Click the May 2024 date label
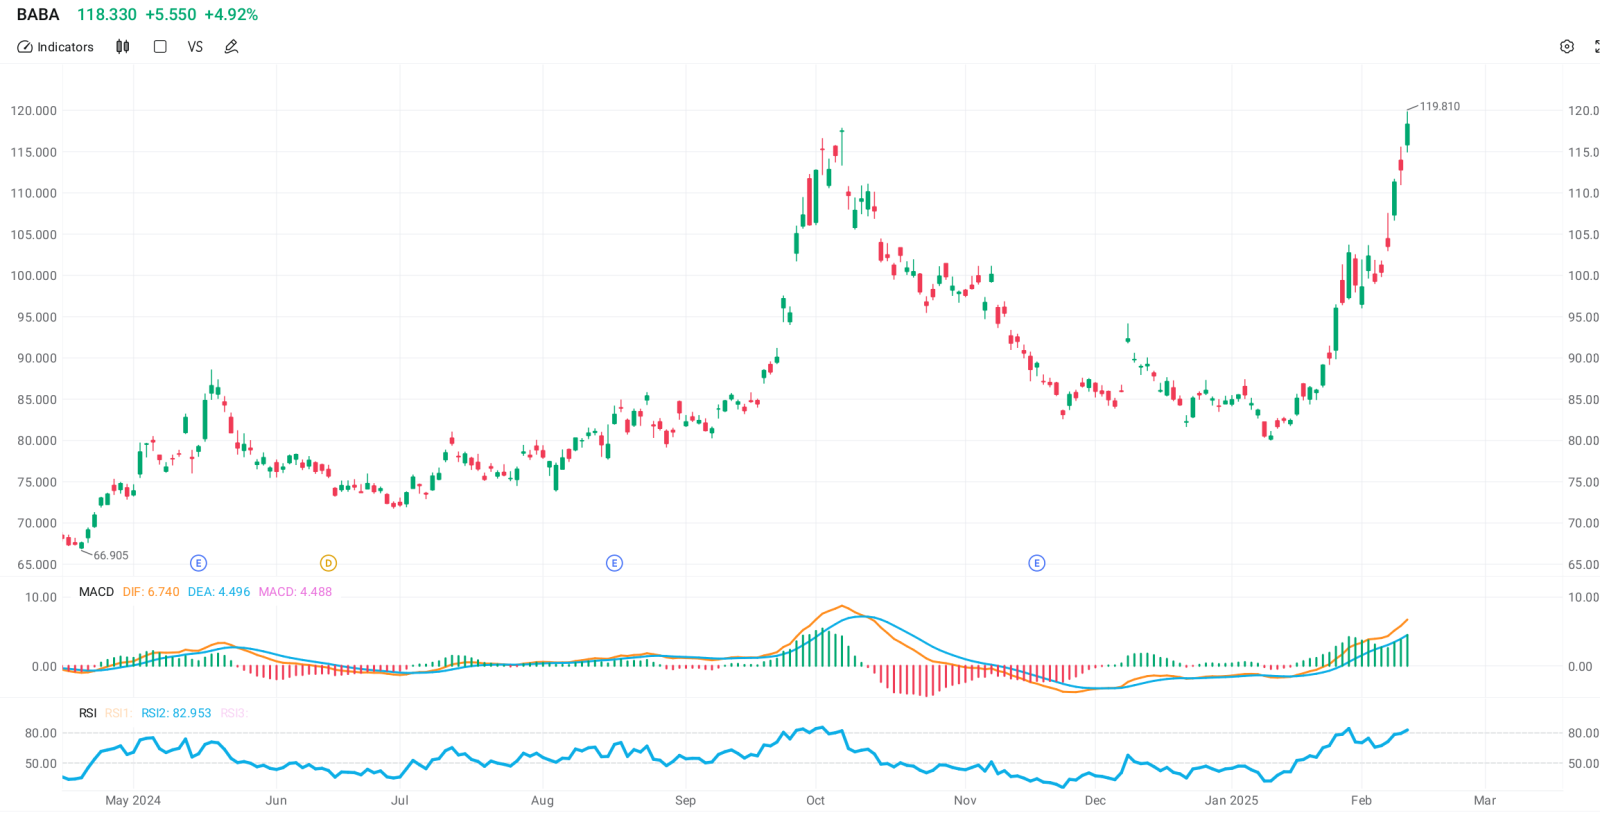Screen dimensions: 1600x815 (x=133, y=800)
